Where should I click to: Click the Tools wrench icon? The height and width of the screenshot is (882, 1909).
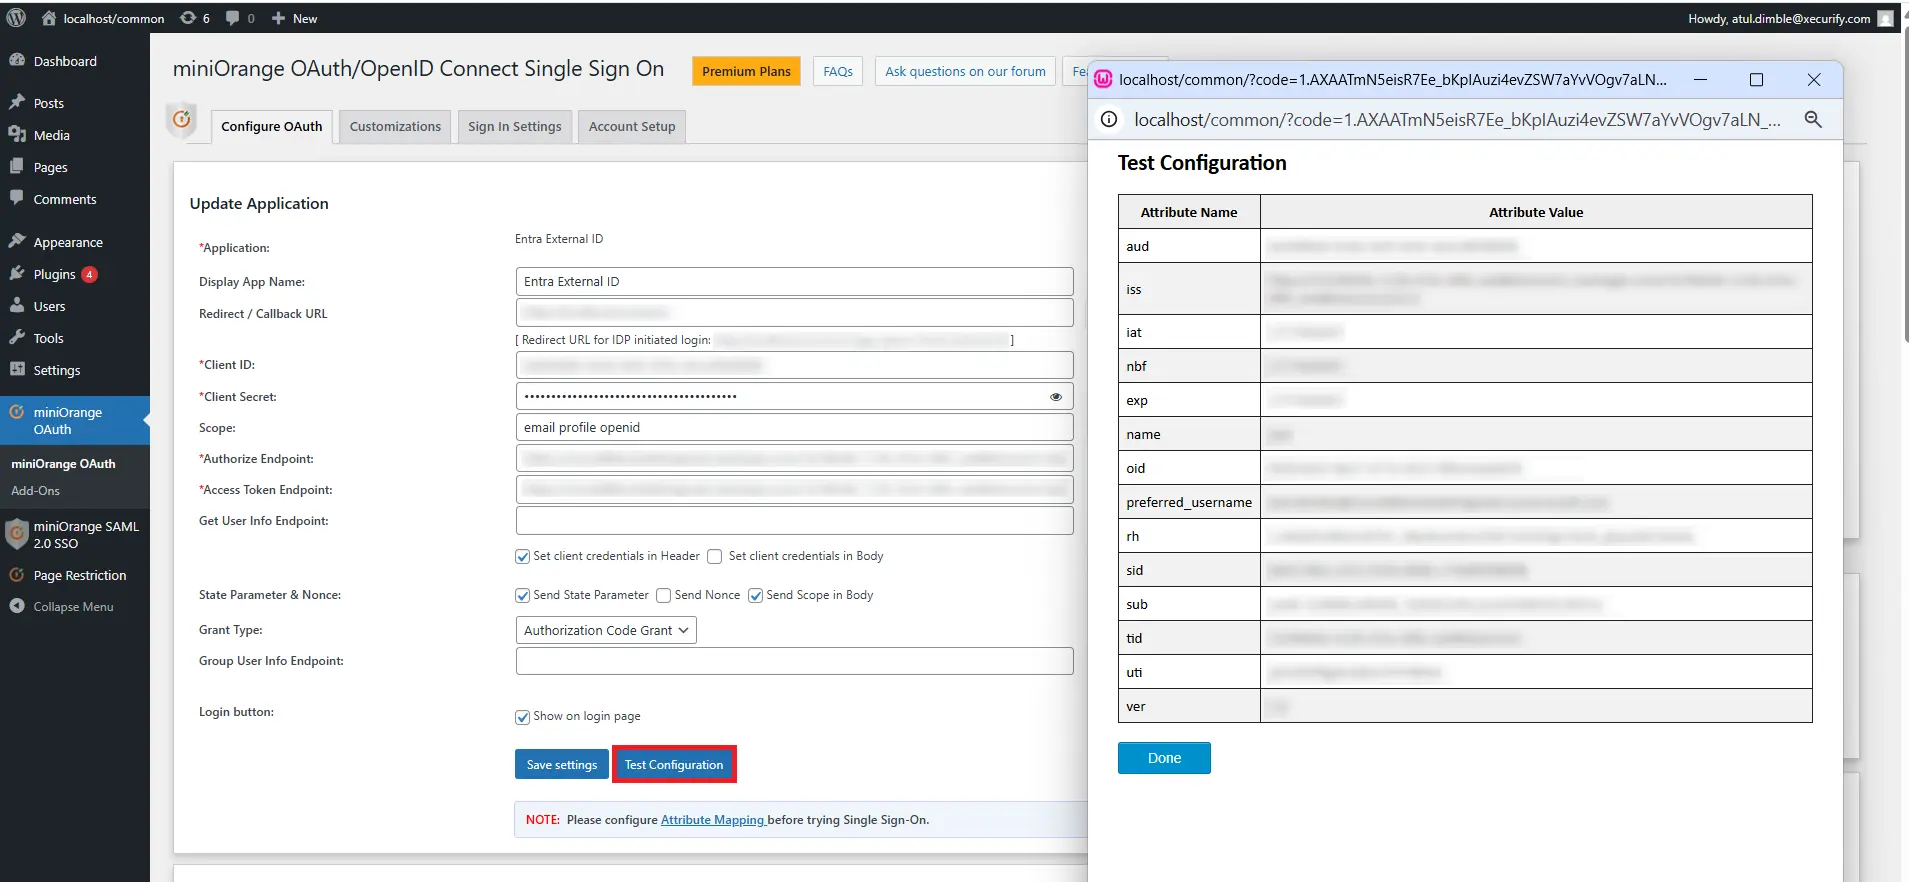17,337
